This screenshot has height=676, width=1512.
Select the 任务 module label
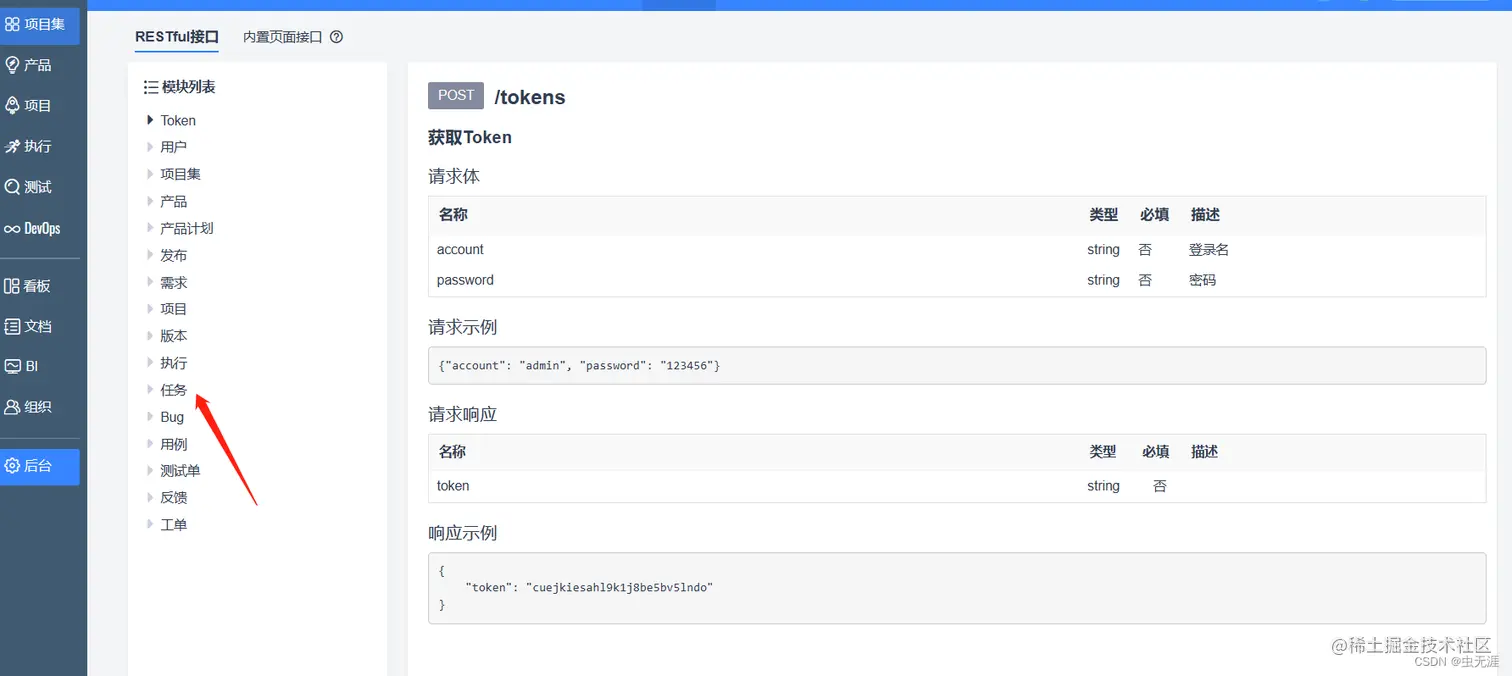(x=174, y=390)
